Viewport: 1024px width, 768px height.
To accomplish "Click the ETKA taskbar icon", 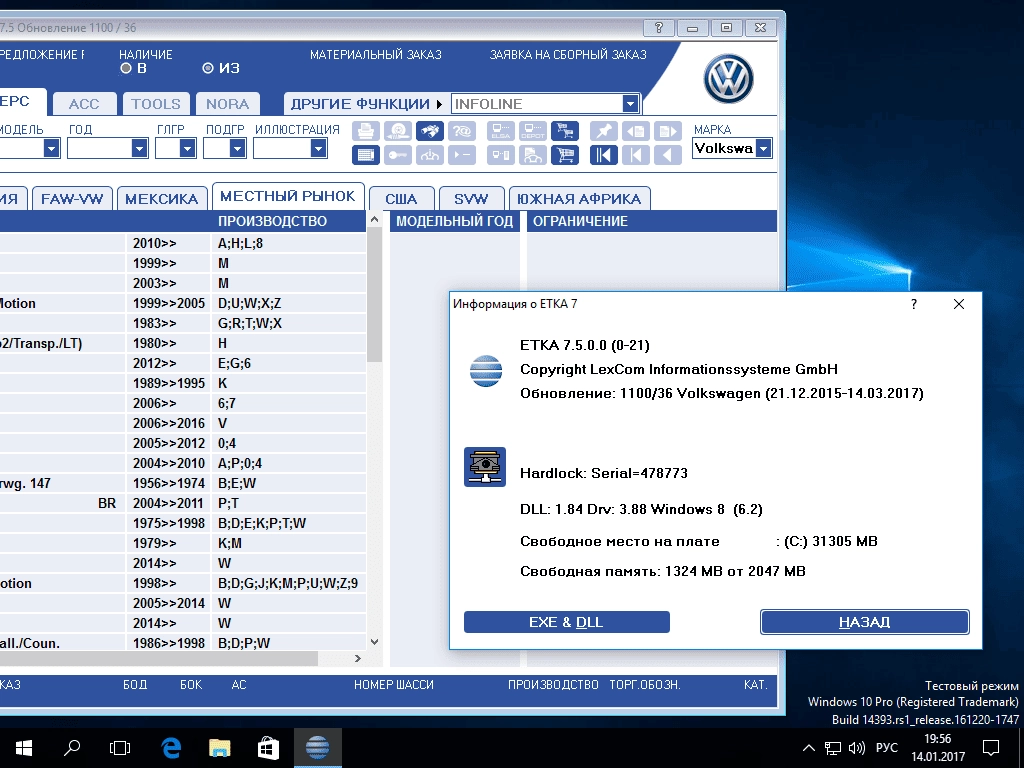I will click(x=317, y=748).
